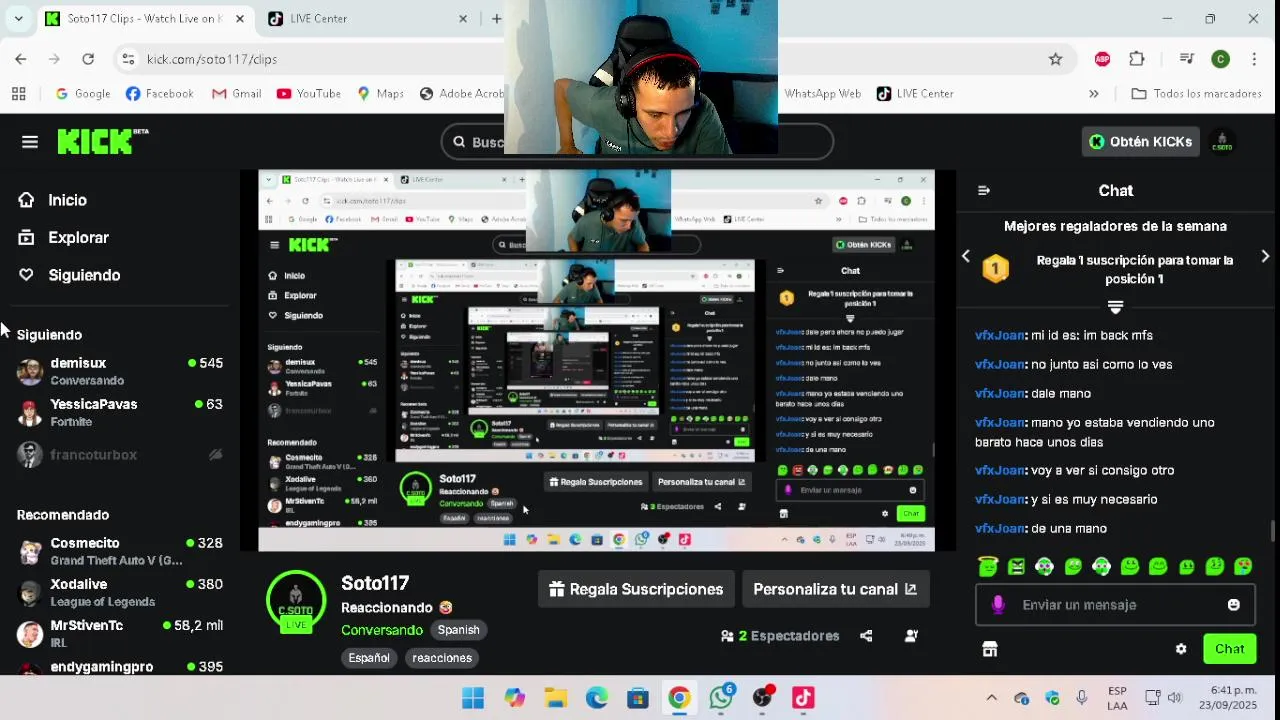The height and width of the screenshot is (720, 1280).
Task: Click the Español tag
Action: [x=369, y=658]
